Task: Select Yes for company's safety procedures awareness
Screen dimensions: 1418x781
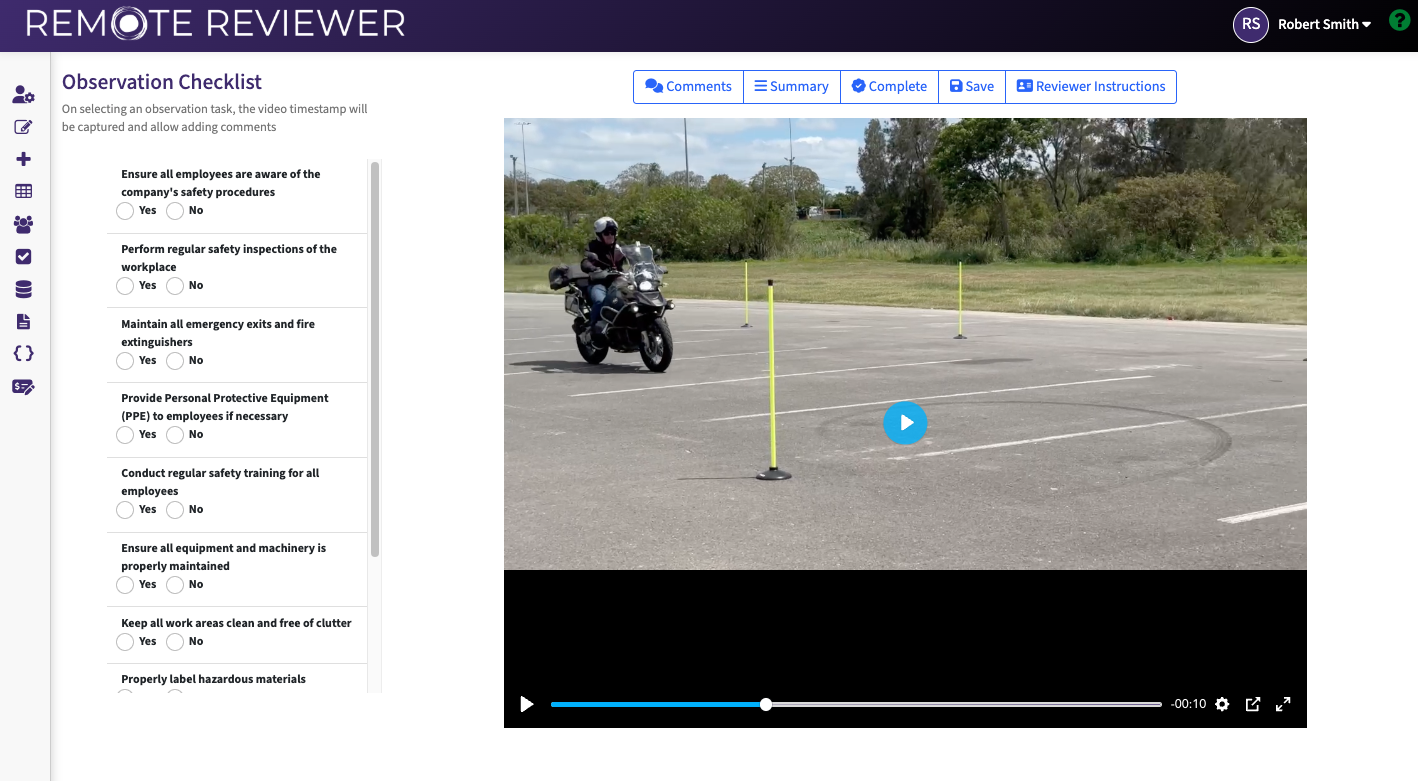Action: pos(125,211)
